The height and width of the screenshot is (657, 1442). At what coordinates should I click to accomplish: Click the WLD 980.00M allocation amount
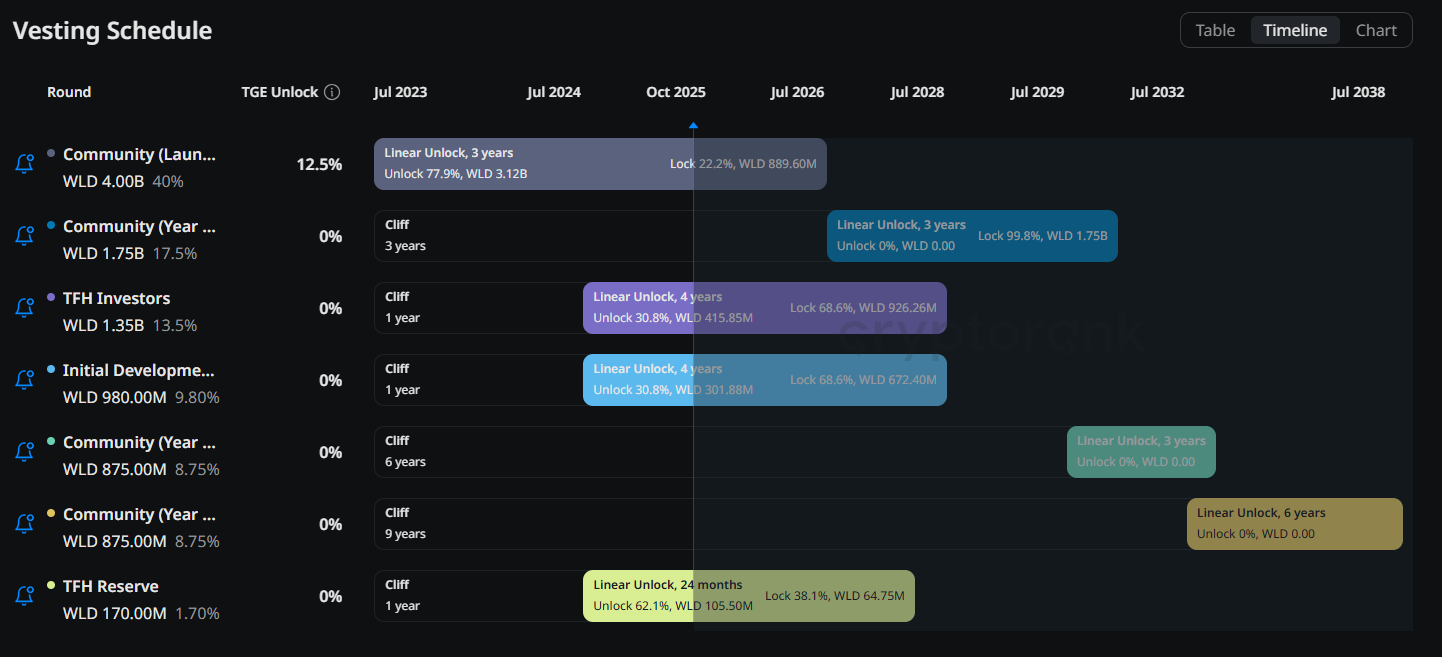click(x=115, y=397)
